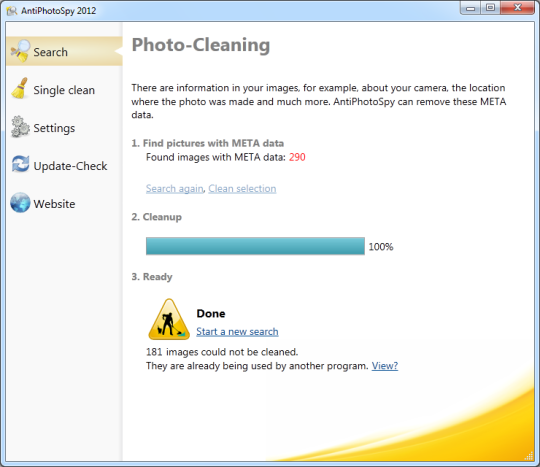The width and height of the screenshot is (540, 467).
Task: Click the Single clean broom icon
Action: click(x=20, y=89)
